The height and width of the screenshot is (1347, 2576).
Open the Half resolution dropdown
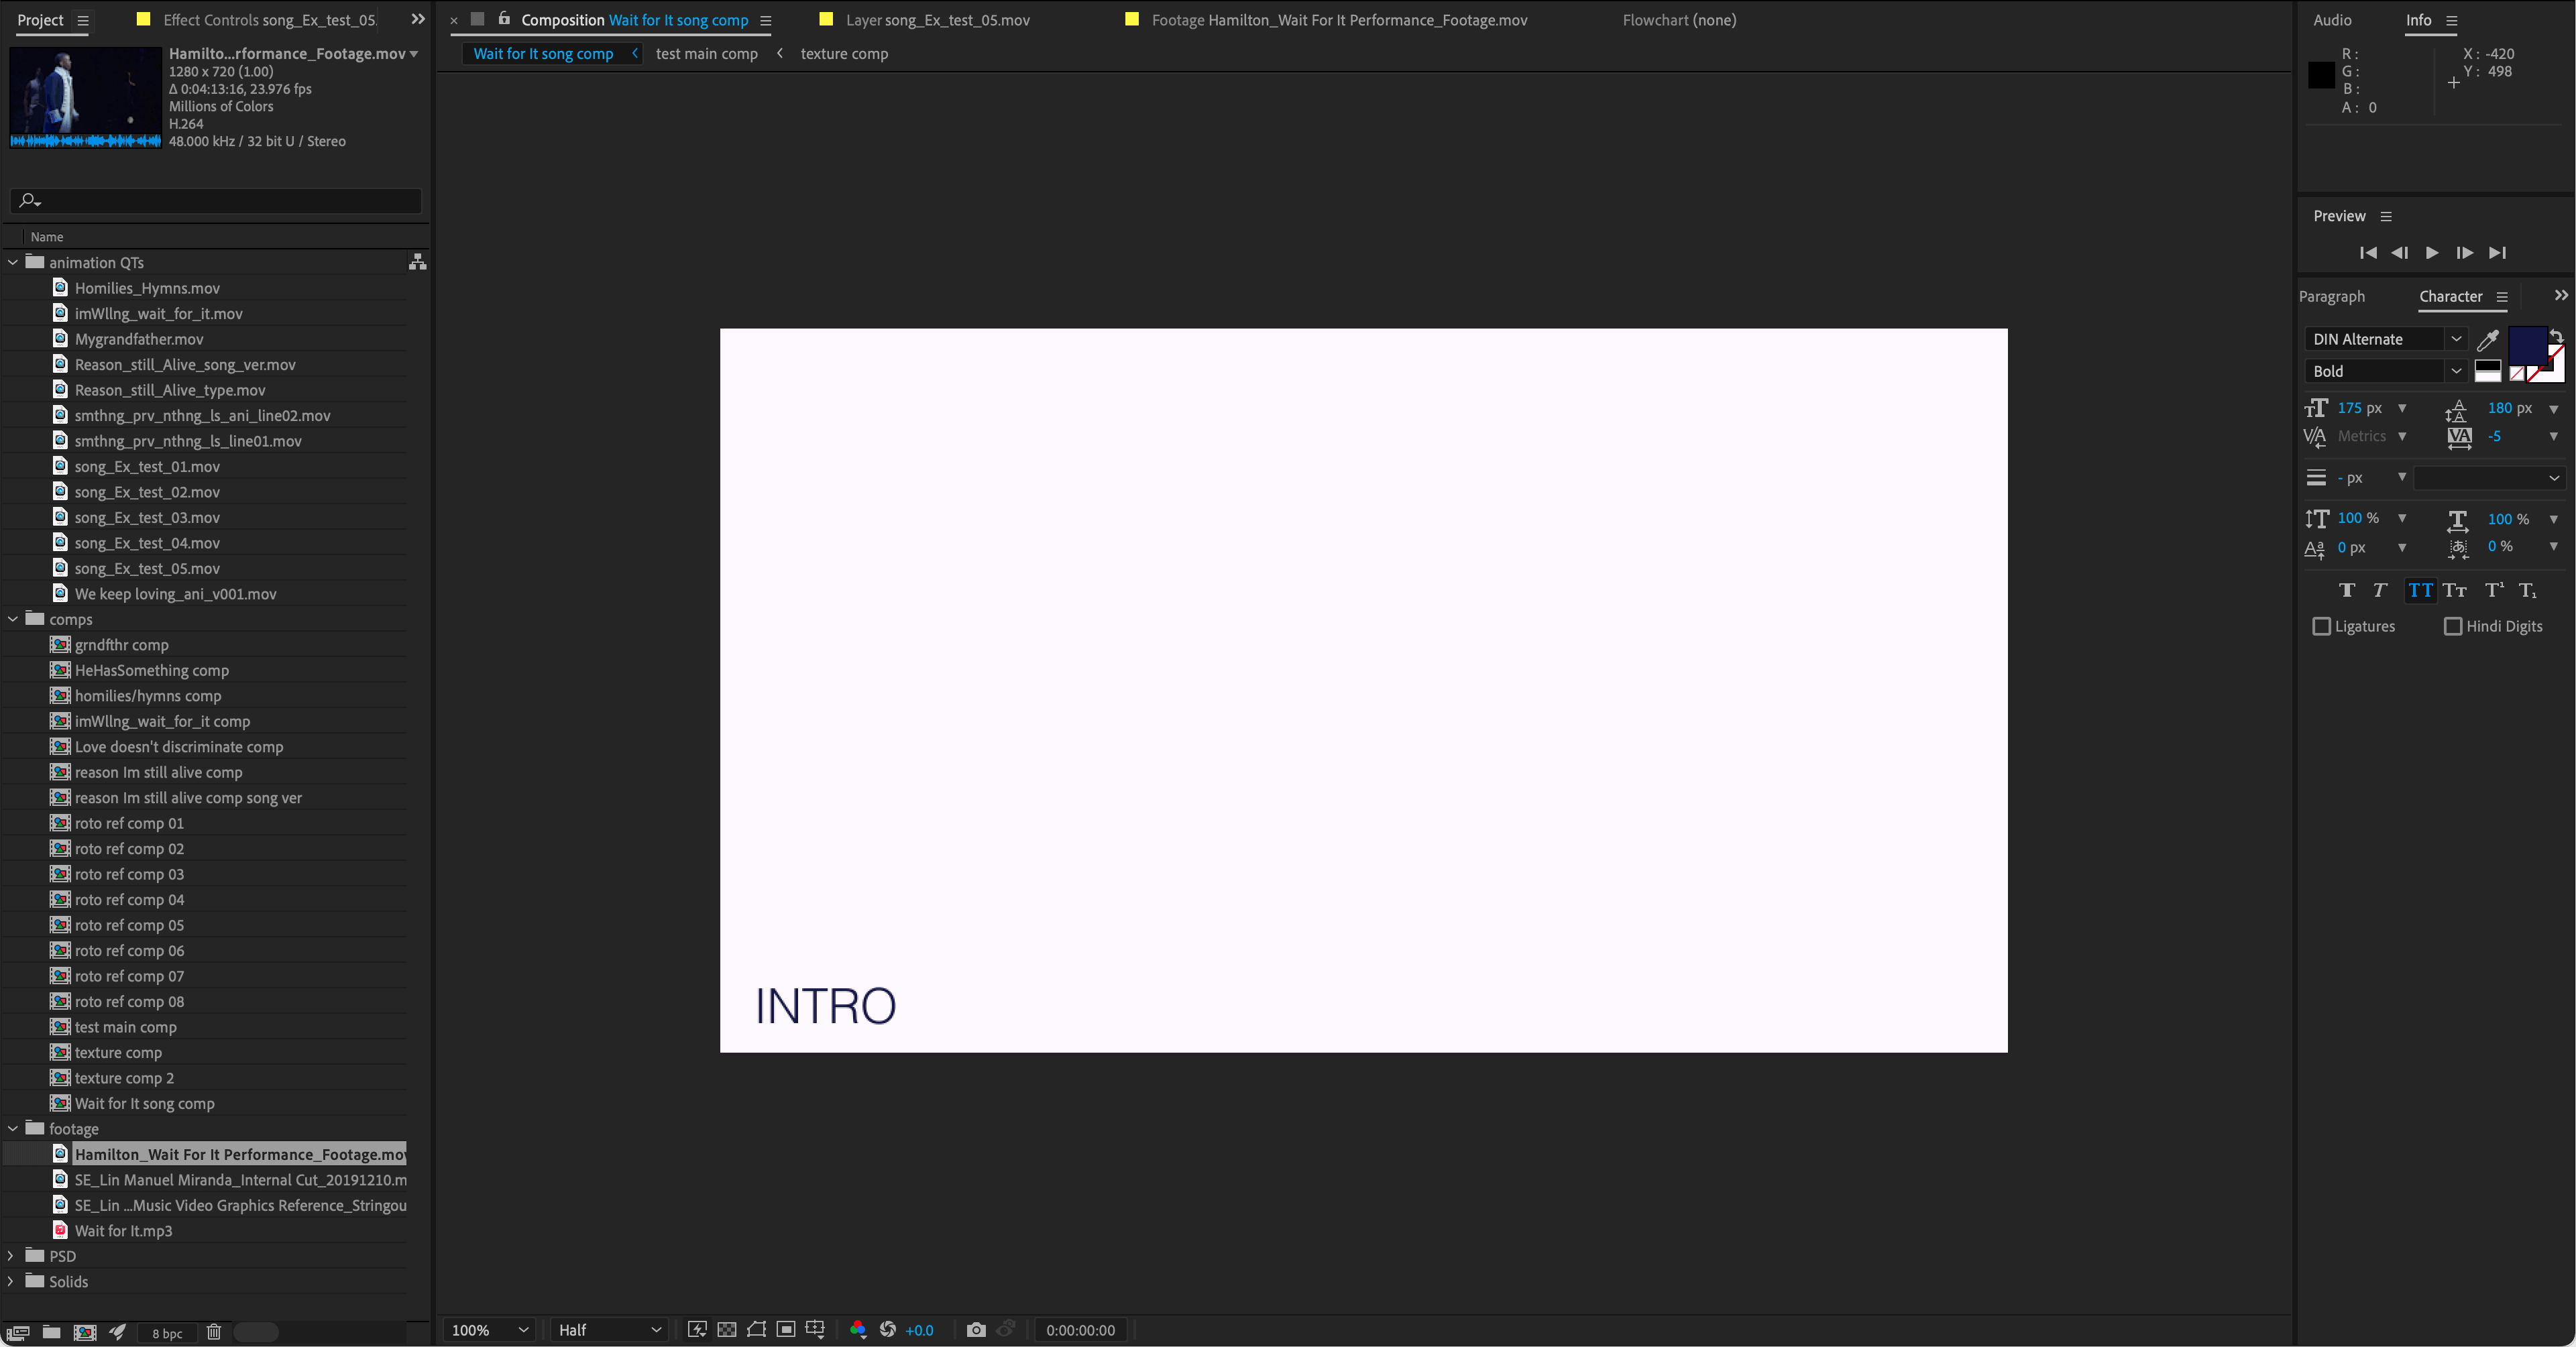point(609,1329)
